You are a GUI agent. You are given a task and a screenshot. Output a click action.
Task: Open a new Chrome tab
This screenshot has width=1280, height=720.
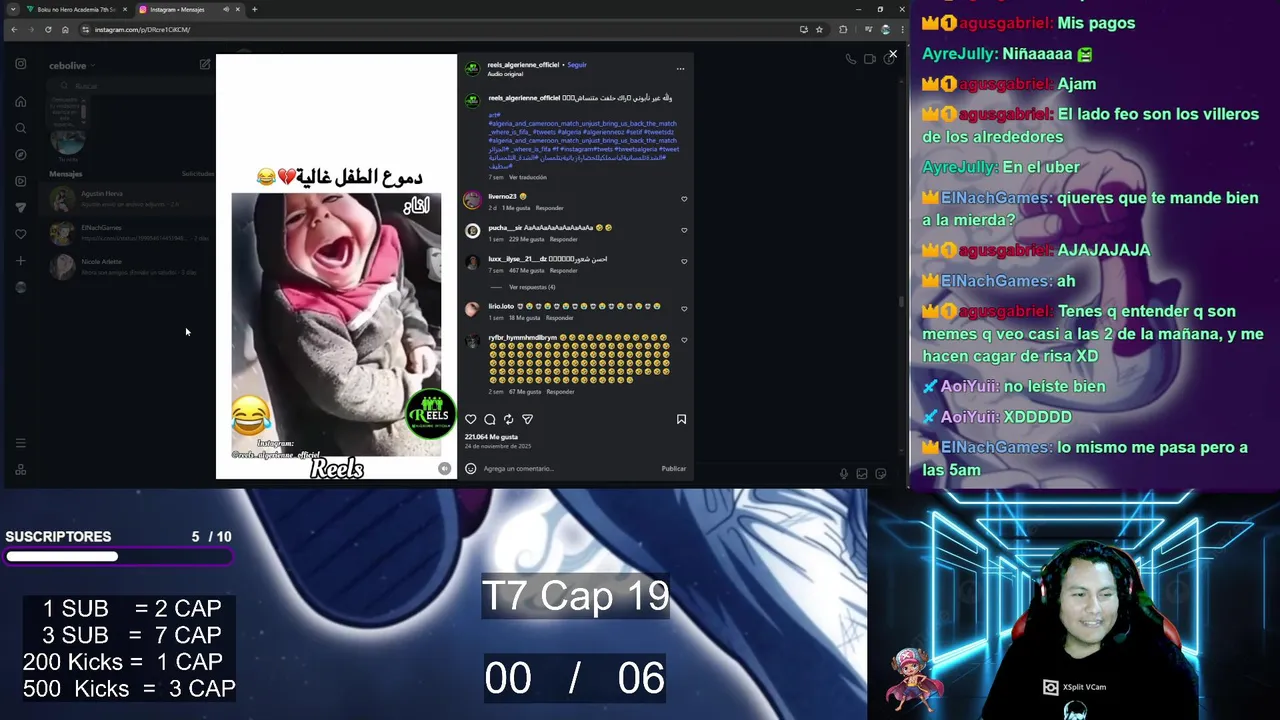(254, 9)
